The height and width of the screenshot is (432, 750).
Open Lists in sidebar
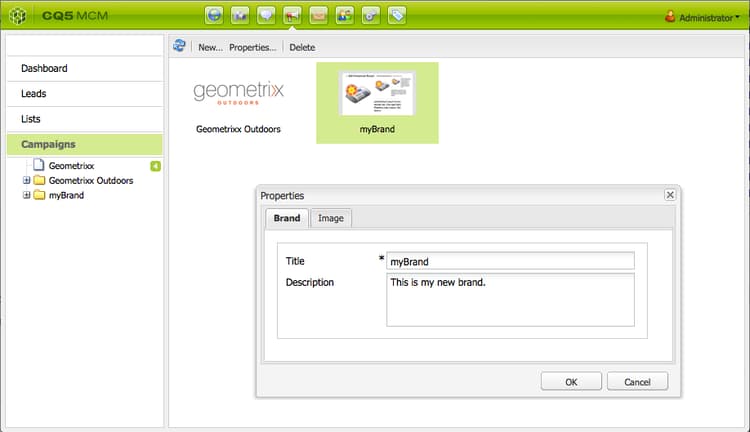pyautogui.click(x=85, y=119)
